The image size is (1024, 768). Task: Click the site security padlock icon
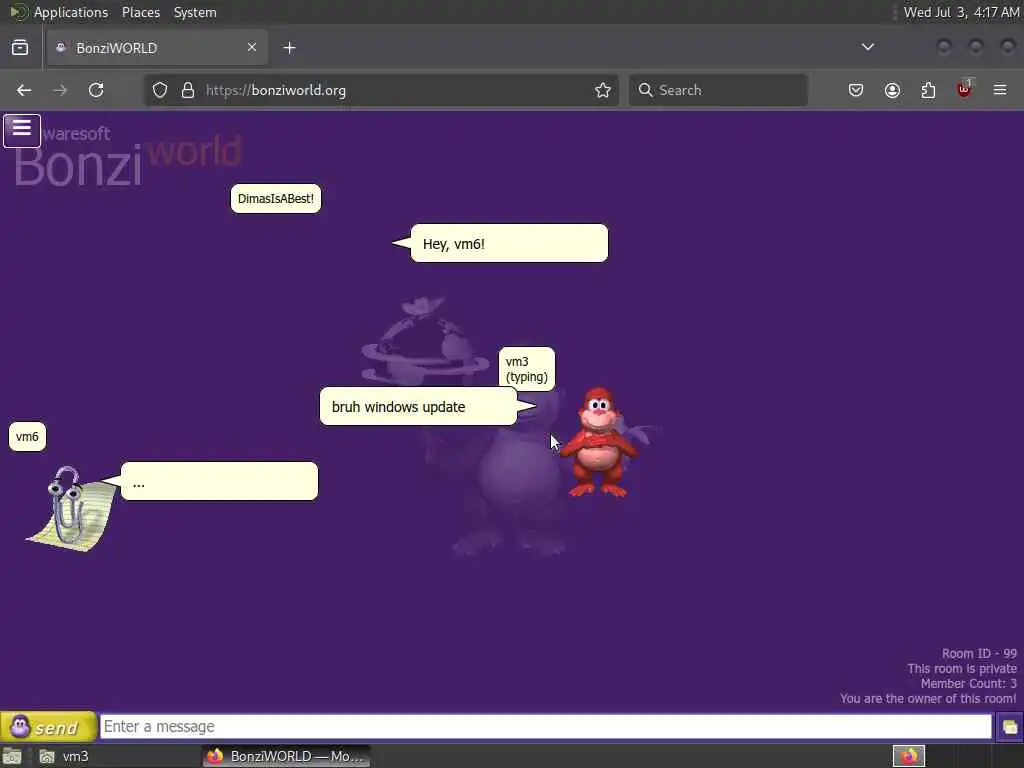(188, 90)
